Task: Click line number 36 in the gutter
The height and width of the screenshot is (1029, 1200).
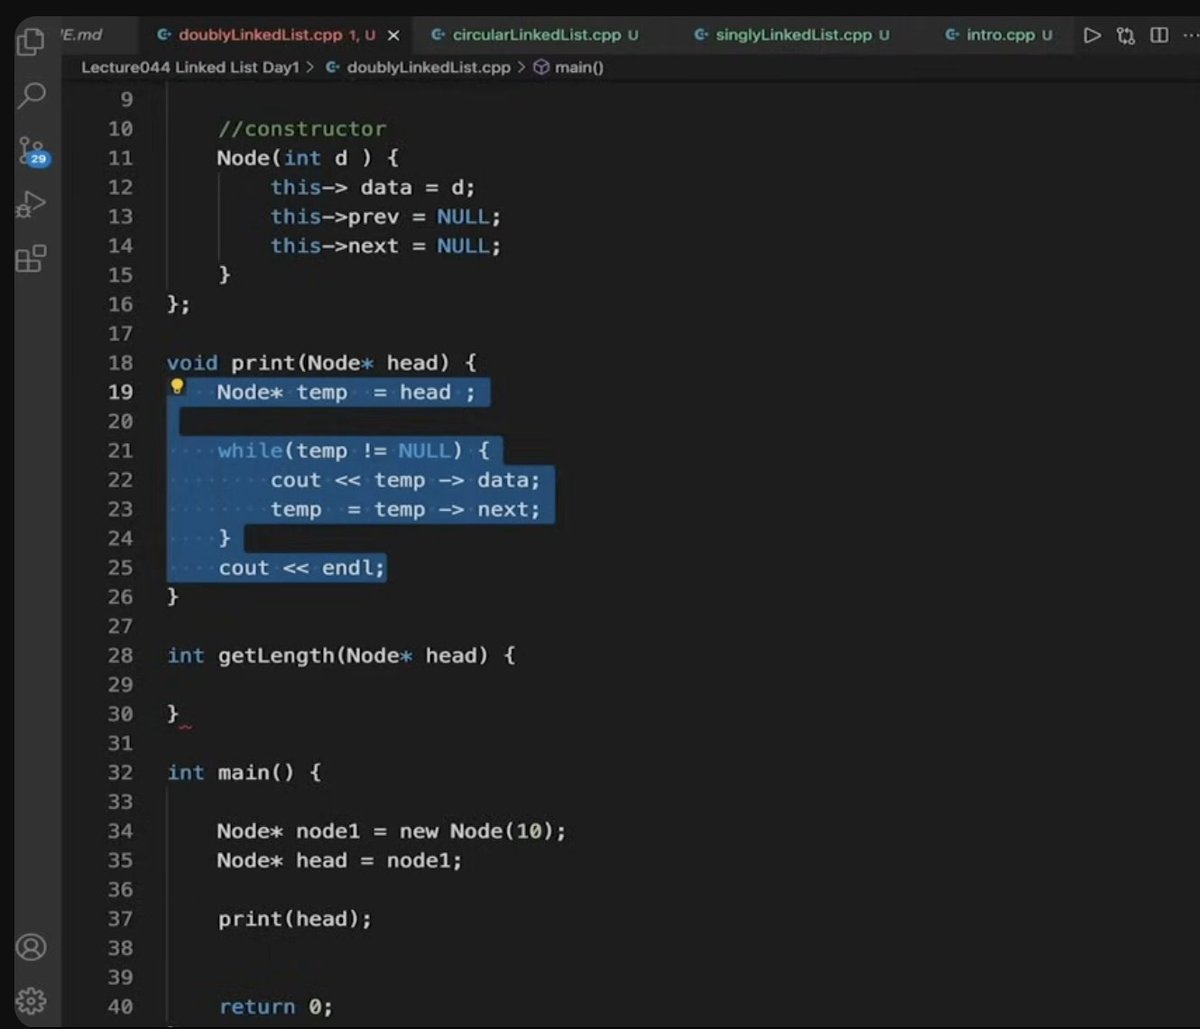Action: pyautogui.click(x=120, y=889)
